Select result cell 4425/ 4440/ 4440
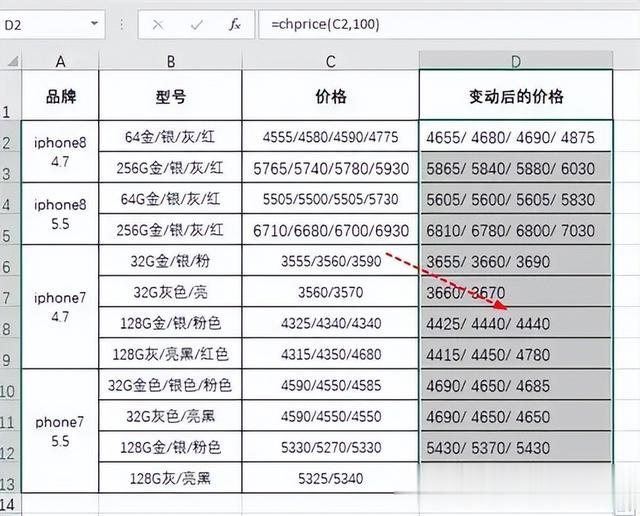Image resolution: width=640 pixels, height=516 pixels. point(516,322)
